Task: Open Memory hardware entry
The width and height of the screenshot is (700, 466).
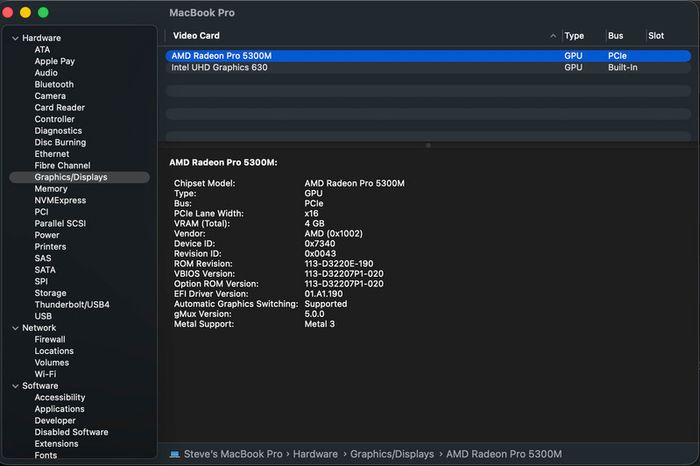Action: 51,189
